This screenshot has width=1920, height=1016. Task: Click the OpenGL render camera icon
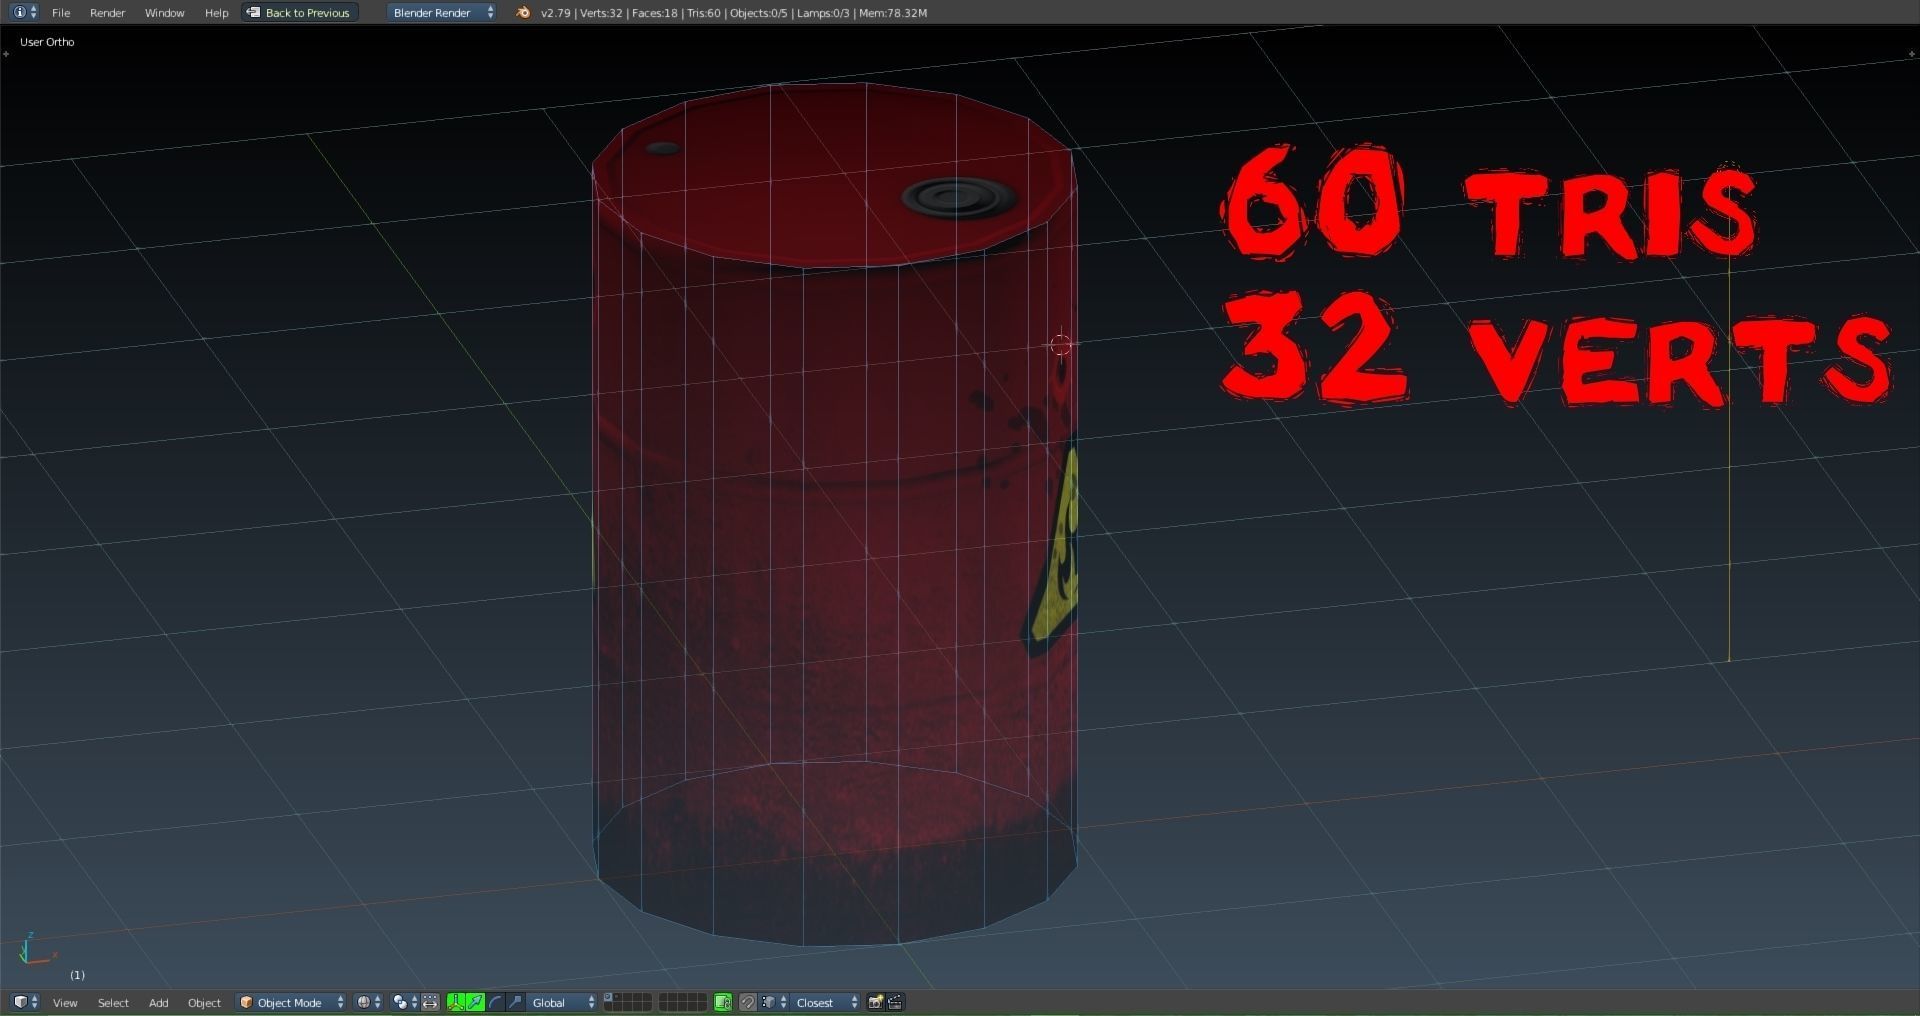point(875,1003)
